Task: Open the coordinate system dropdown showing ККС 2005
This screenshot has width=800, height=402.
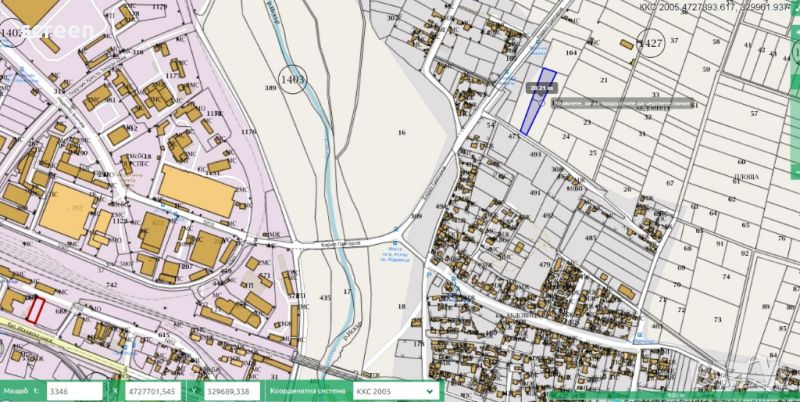Action: [395, 391]
